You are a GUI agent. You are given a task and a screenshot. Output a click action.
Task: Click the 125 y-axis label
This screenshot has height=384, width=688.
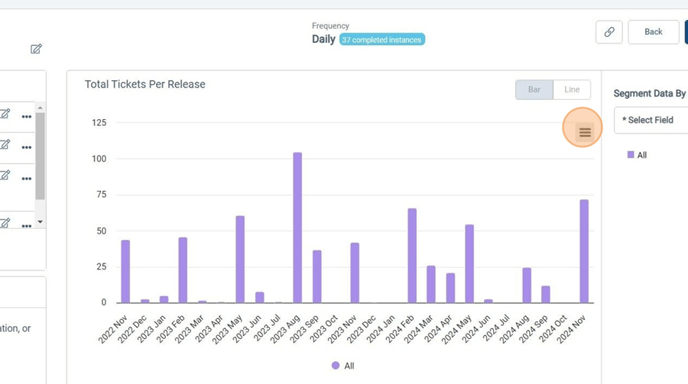(99, 123)
